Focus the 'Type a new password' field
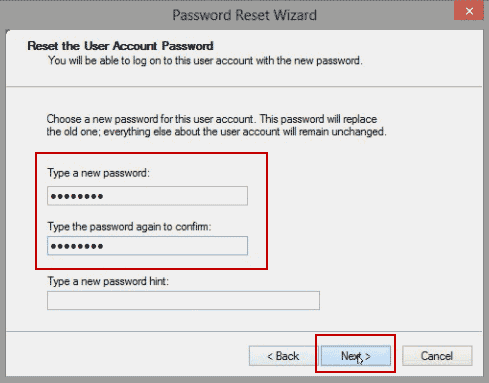489x383 pixels. [147, 196]
